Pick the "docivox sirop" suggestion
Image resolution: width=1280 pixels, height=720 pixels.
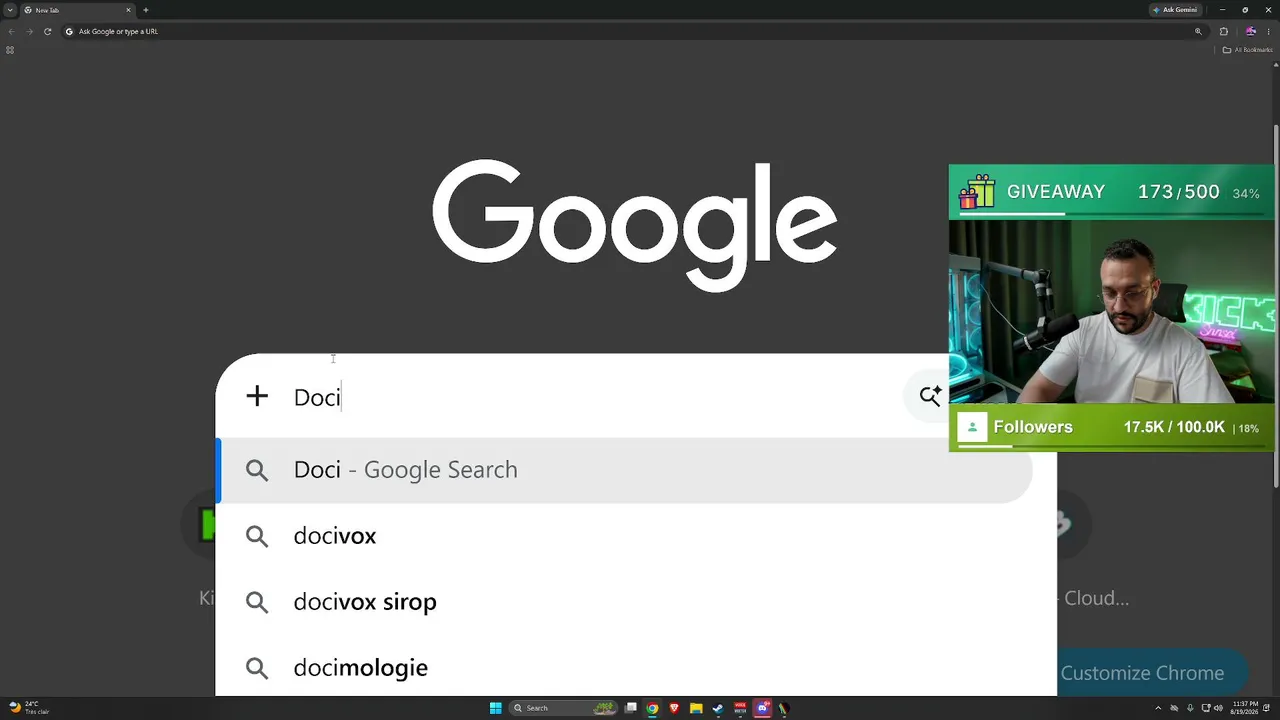click(x=625, y=602)
